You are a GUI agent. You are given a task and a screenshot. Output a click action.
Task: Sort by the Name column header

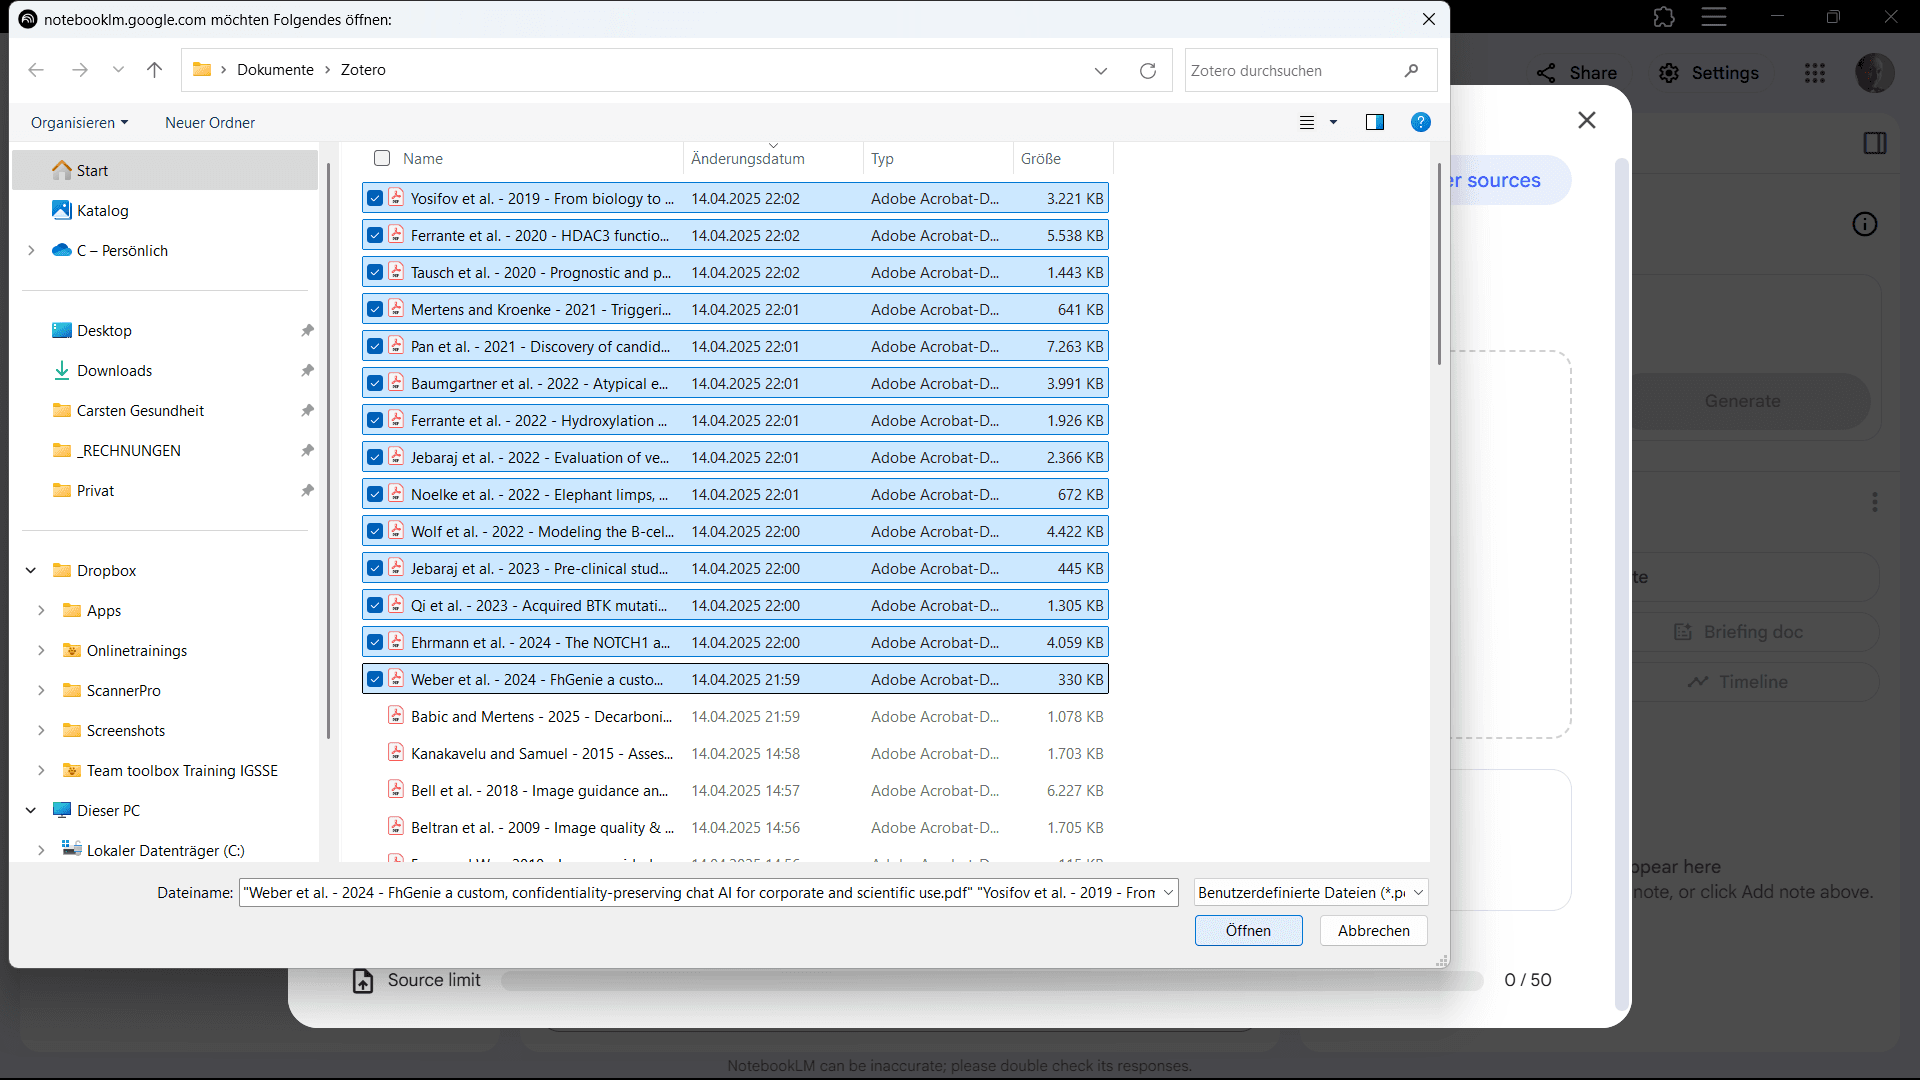click(x=423, y=158)
